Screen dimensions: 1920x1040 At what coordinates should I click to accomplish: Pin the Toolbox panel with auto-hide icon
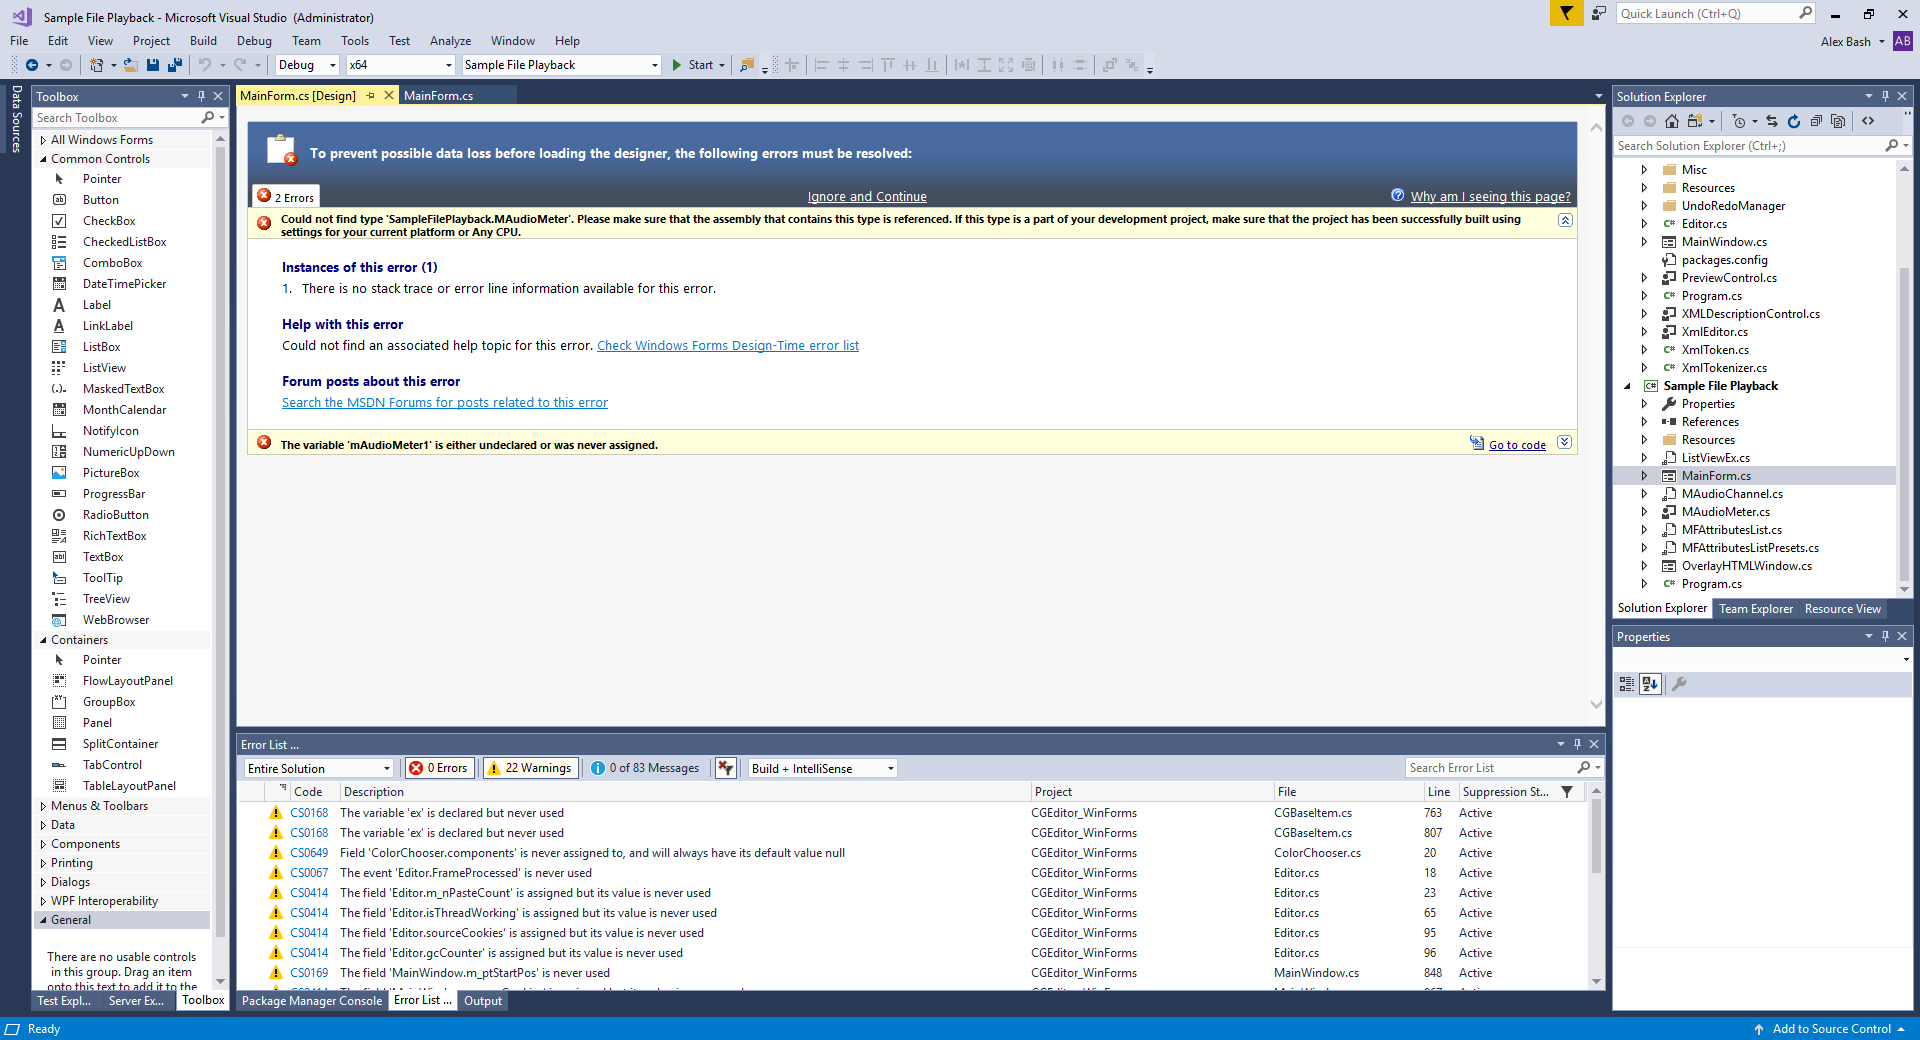(x=201, y=96)
